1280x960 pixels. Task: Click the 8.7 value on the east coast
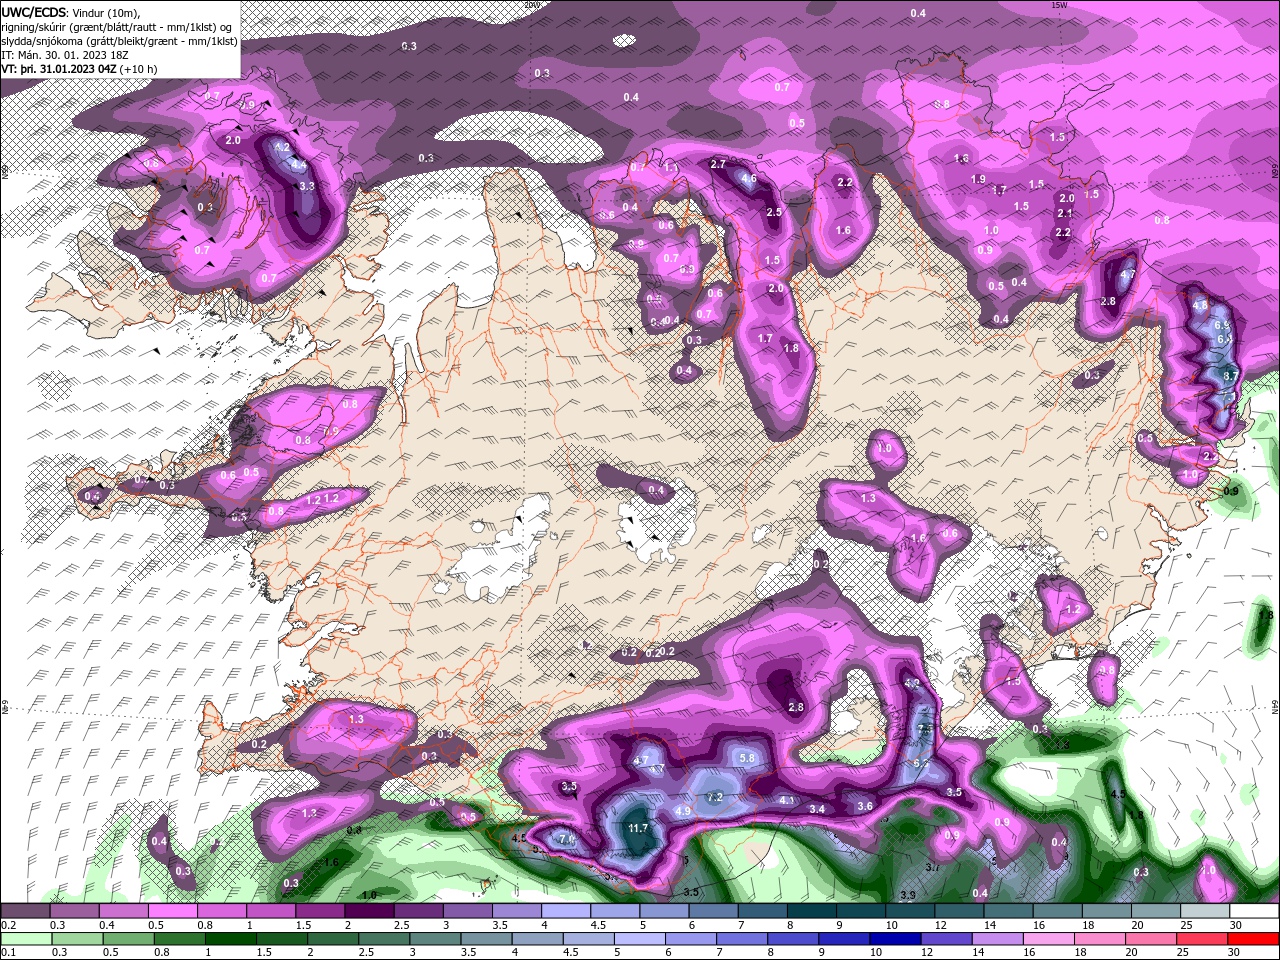(1231, 376)
